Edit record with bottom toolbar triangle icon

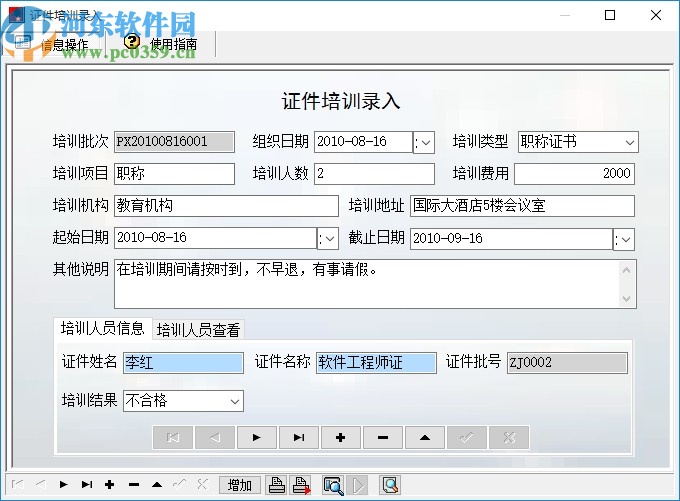(157, 484)
